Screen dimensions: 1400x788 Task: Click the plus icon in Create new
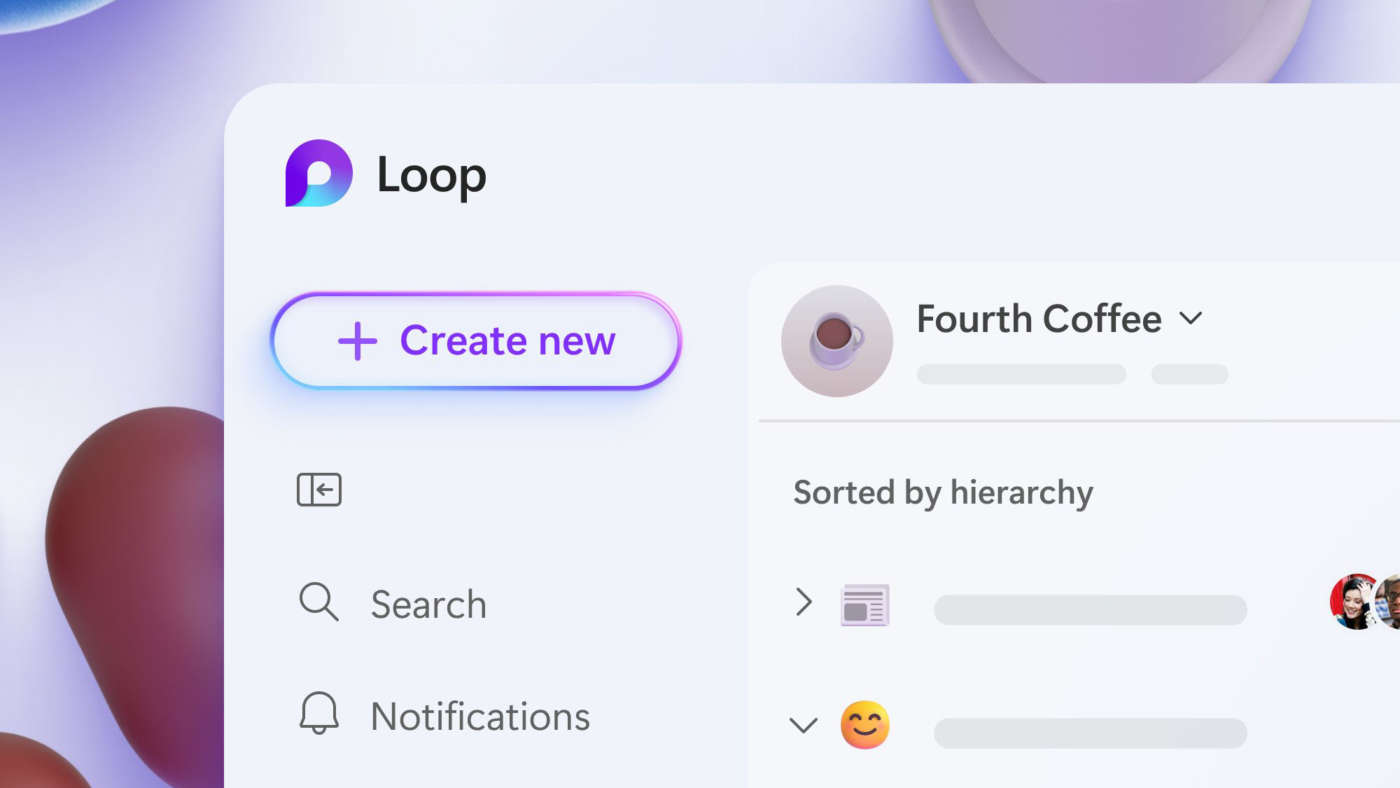tap(357, 342)
